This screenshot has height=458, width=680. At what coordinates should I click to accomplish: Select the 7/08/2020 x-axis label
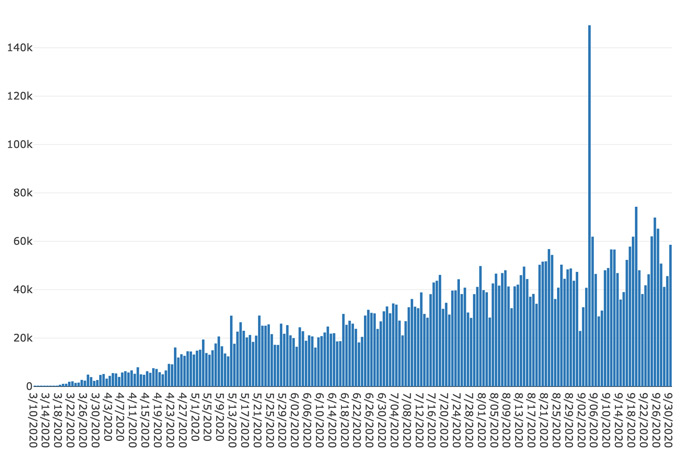407,419
